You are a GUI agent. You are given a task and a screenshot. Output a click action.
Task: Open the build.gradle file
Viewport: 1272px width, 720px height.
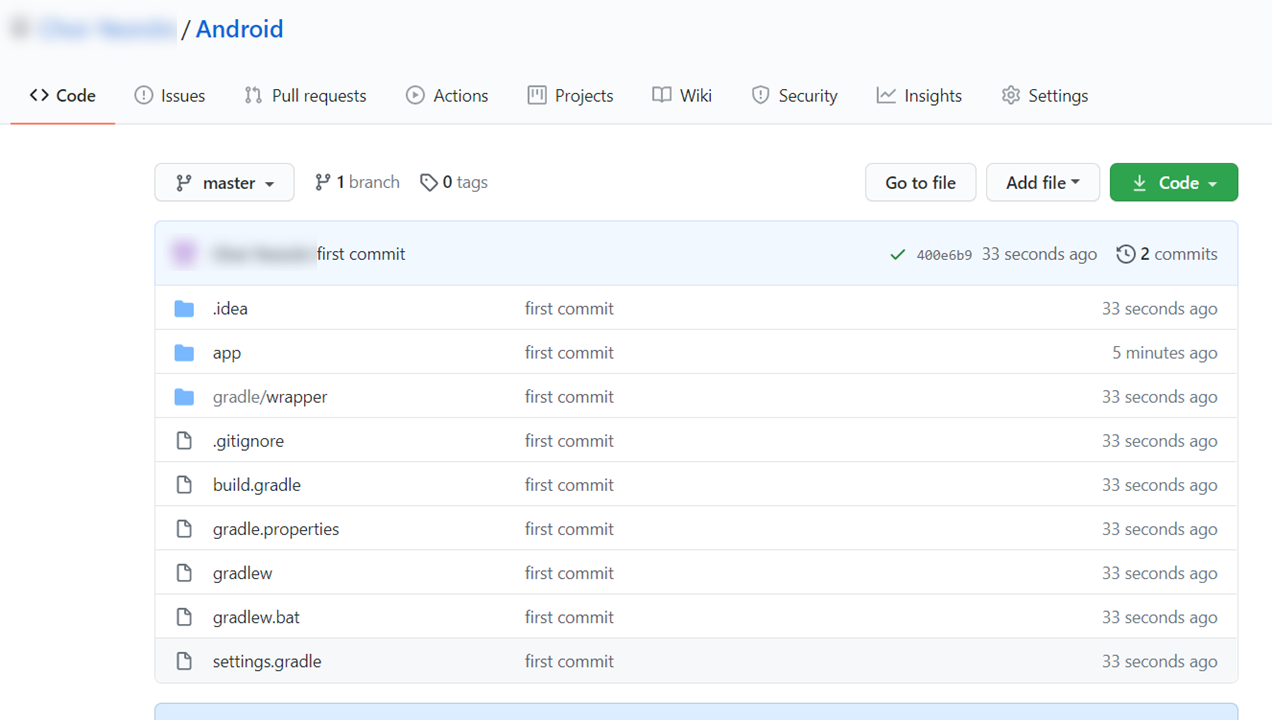point(257,485)
